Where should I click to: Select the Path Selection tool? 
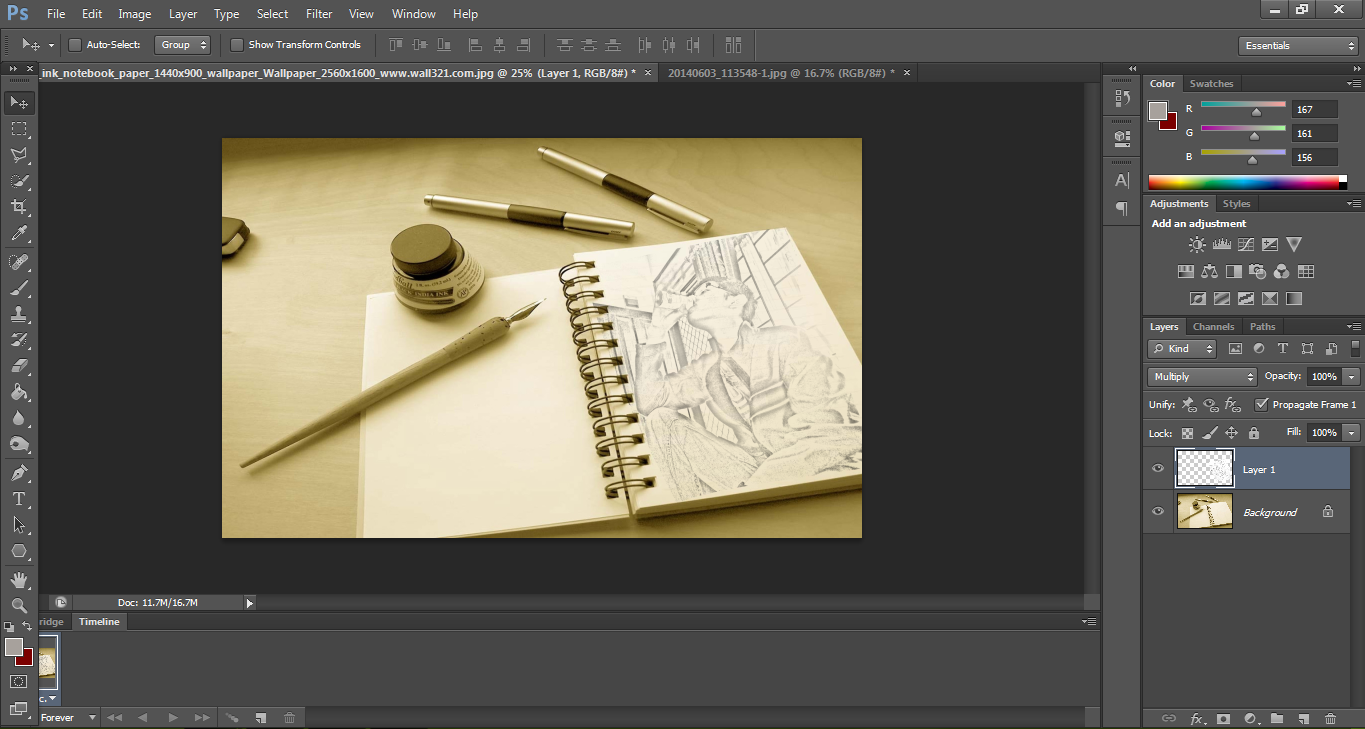tap(19, 524)
